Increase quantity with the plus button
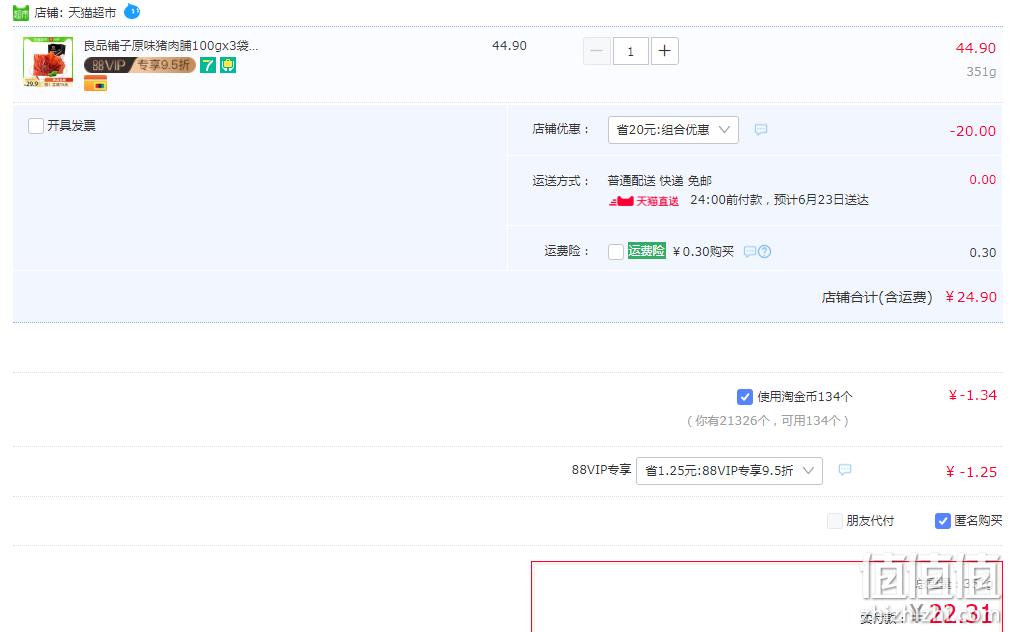The image size is (1010, 632). coord(665,51)
